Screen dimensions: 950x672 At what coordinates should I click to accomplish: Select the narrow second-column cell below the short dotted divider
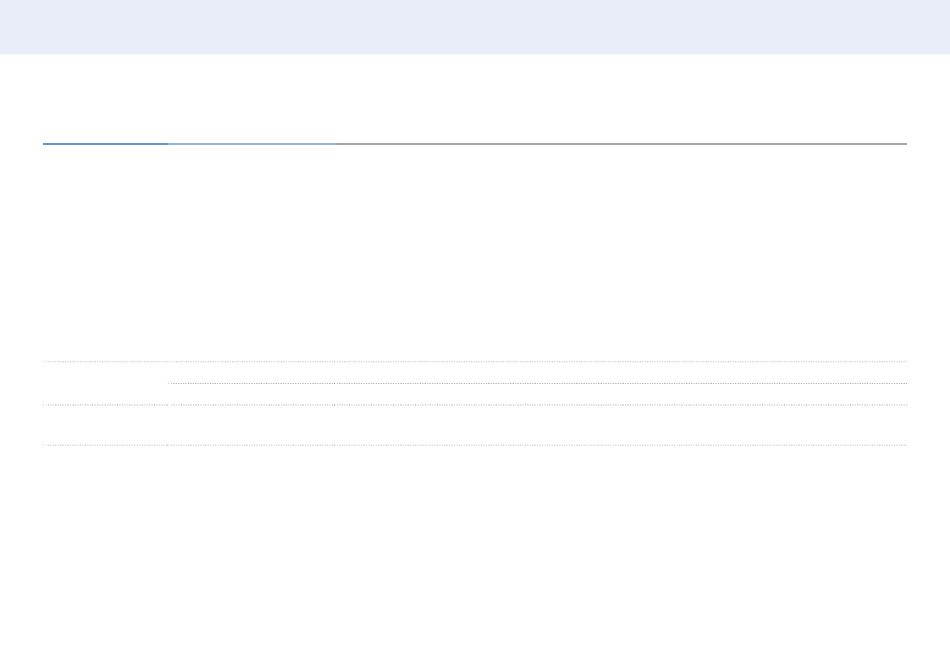coord(251,394)
